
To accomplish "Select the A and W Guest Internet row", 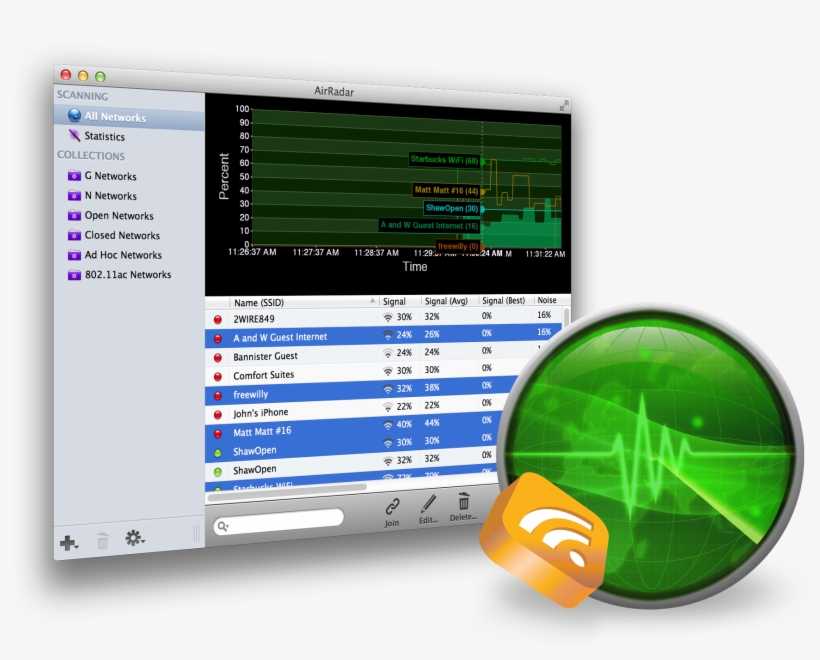I will [x=383, y=336].
